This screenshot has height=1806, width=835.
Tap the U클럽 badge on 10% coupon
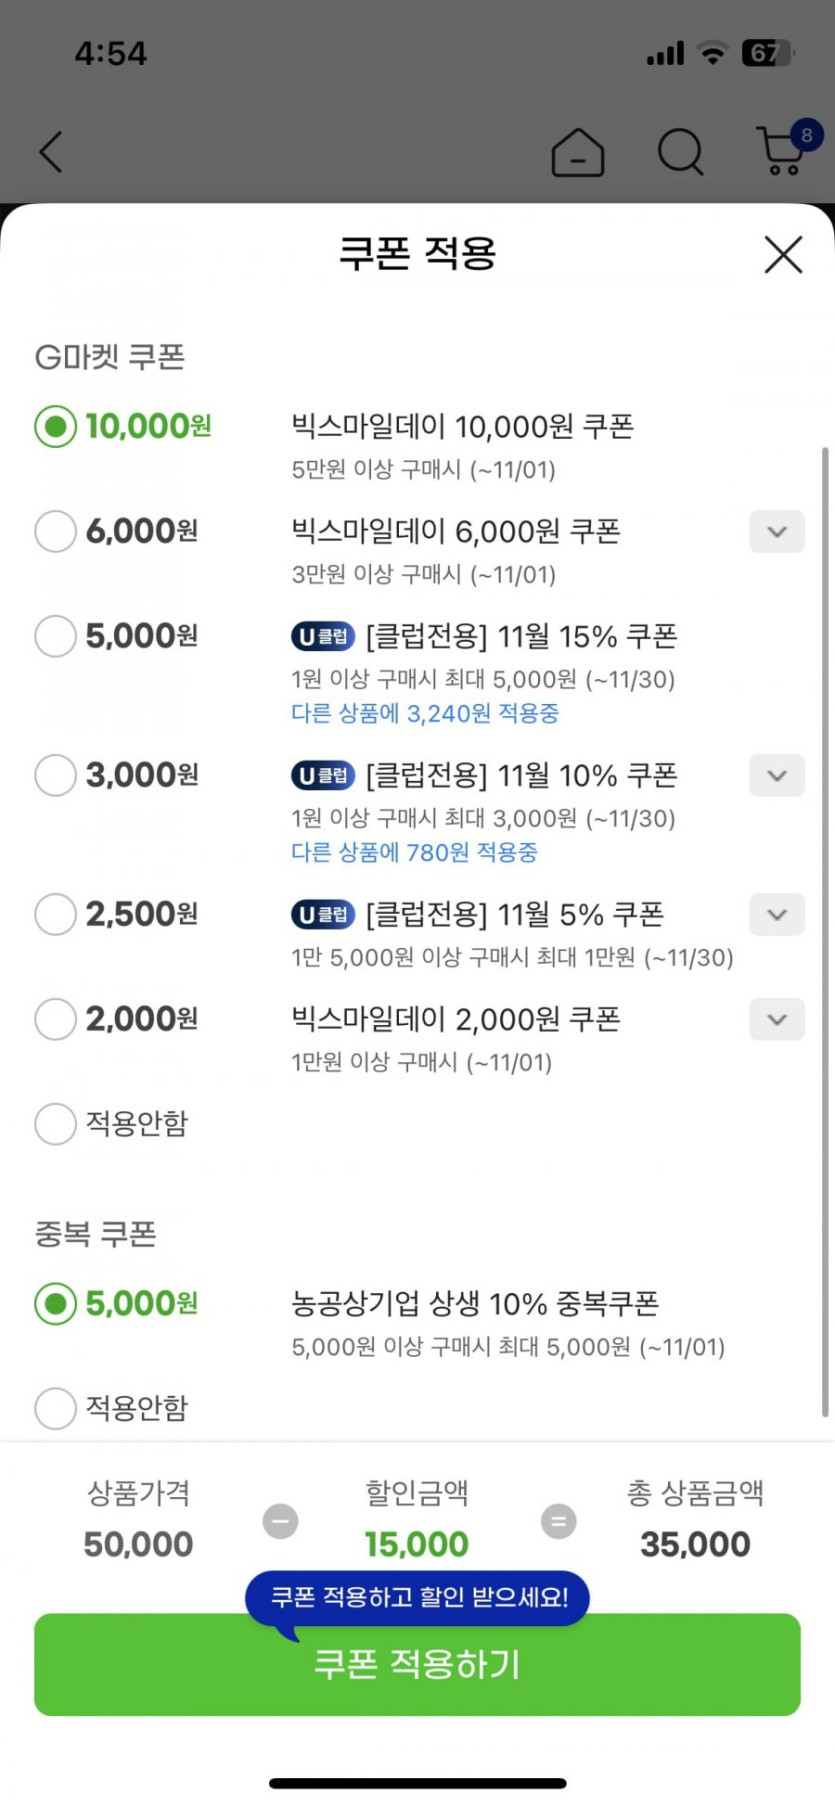pyautogui.click(x=322, y=775)
